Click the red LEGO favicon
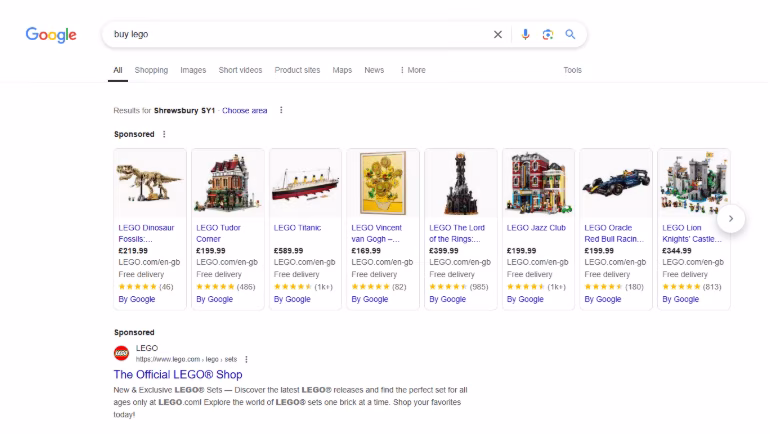This screenshot has height=434, width=770. [x=121, y=353]
